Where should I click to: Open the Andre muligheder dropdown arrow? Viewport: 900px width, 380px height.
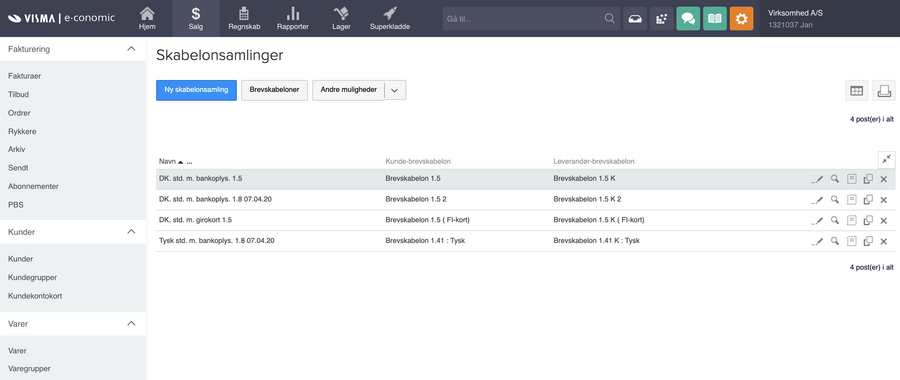click(x=395, y=91)
